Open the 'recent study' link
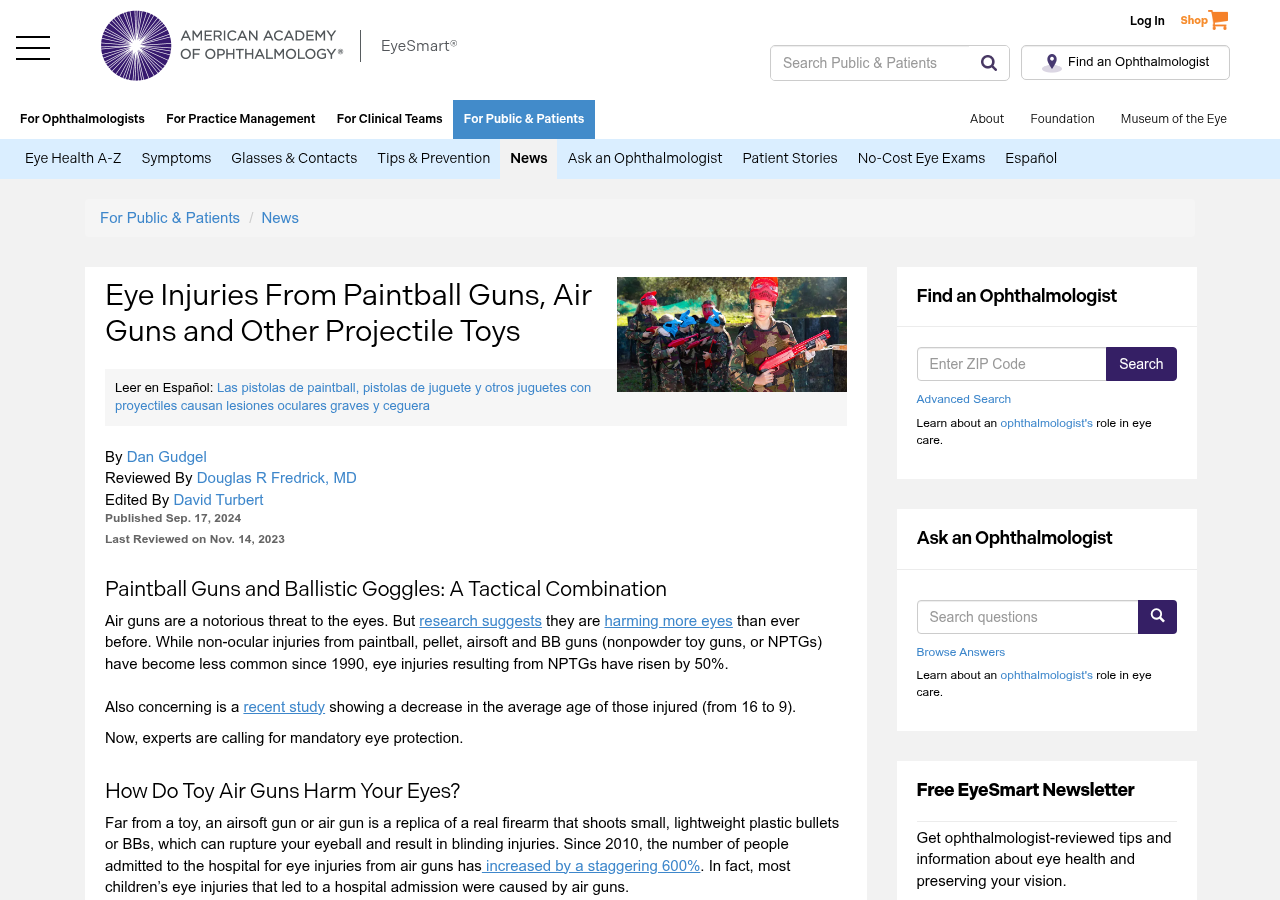1280x900 pixels. pyautogui.click(x=284, y=707)
